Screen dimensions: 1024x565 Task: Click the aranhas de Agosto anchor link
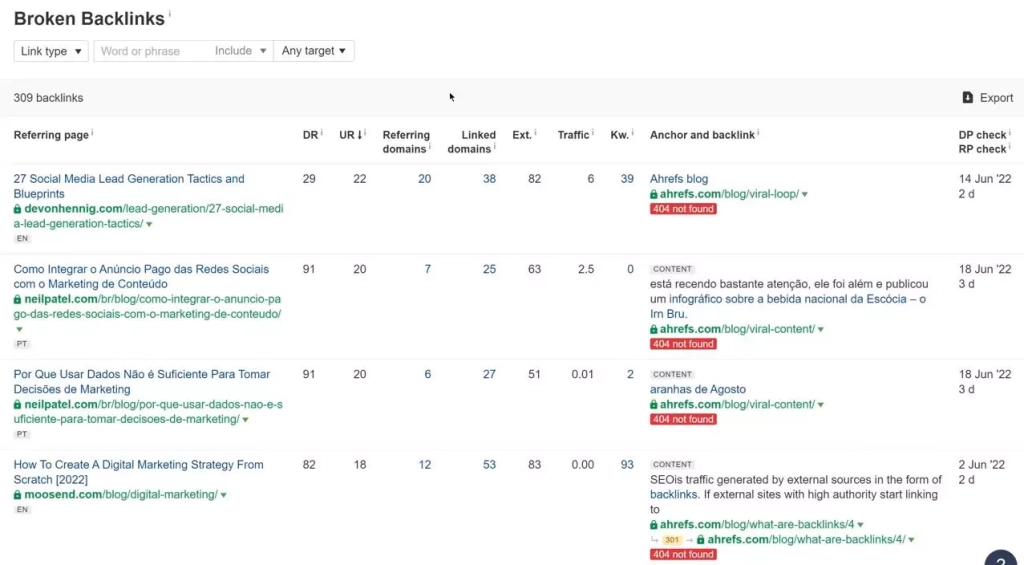(697, 389)
